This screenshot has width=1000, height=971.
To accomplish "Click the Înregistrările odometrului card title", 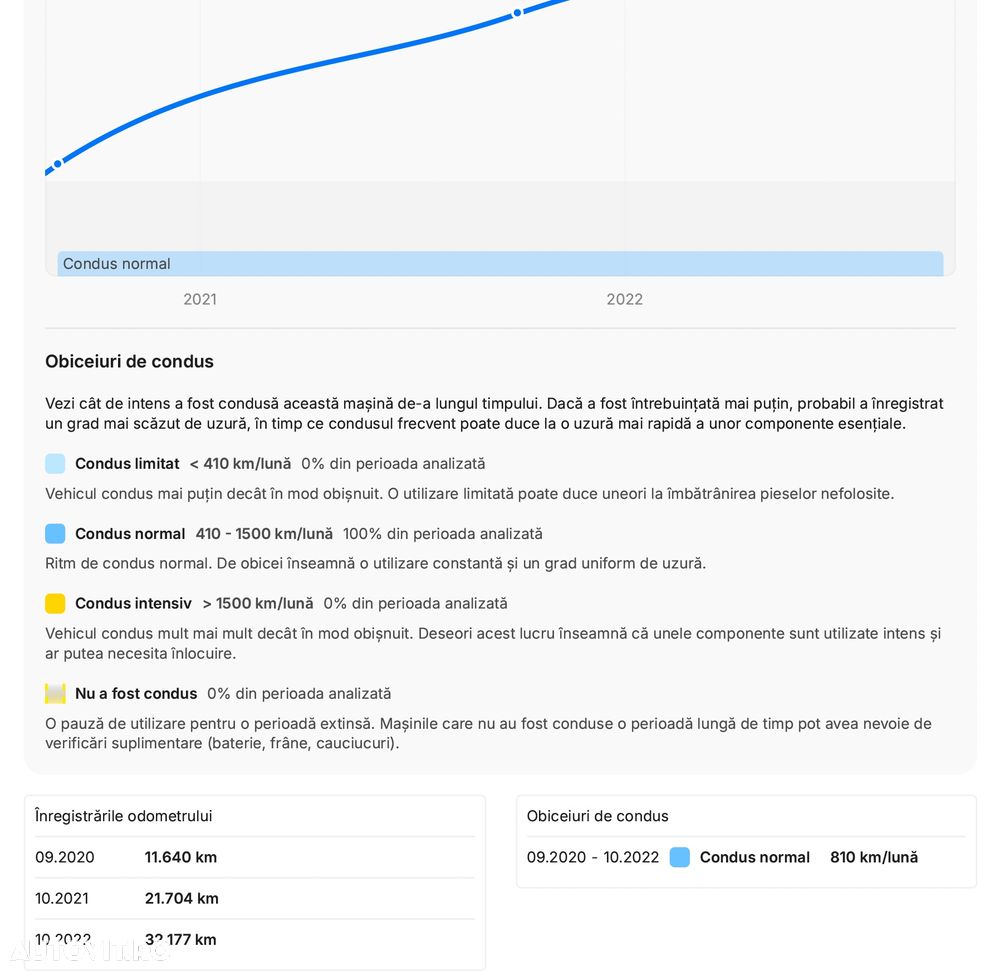I will [123, 816].
